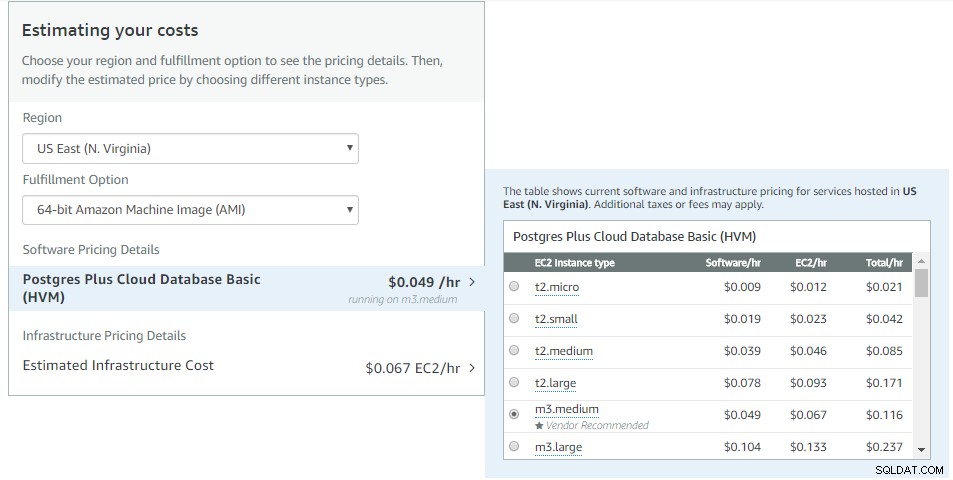Click the $0.046 EC2 price for t2.medium
This screenshot has width=953, height=480.
(808, 351)
